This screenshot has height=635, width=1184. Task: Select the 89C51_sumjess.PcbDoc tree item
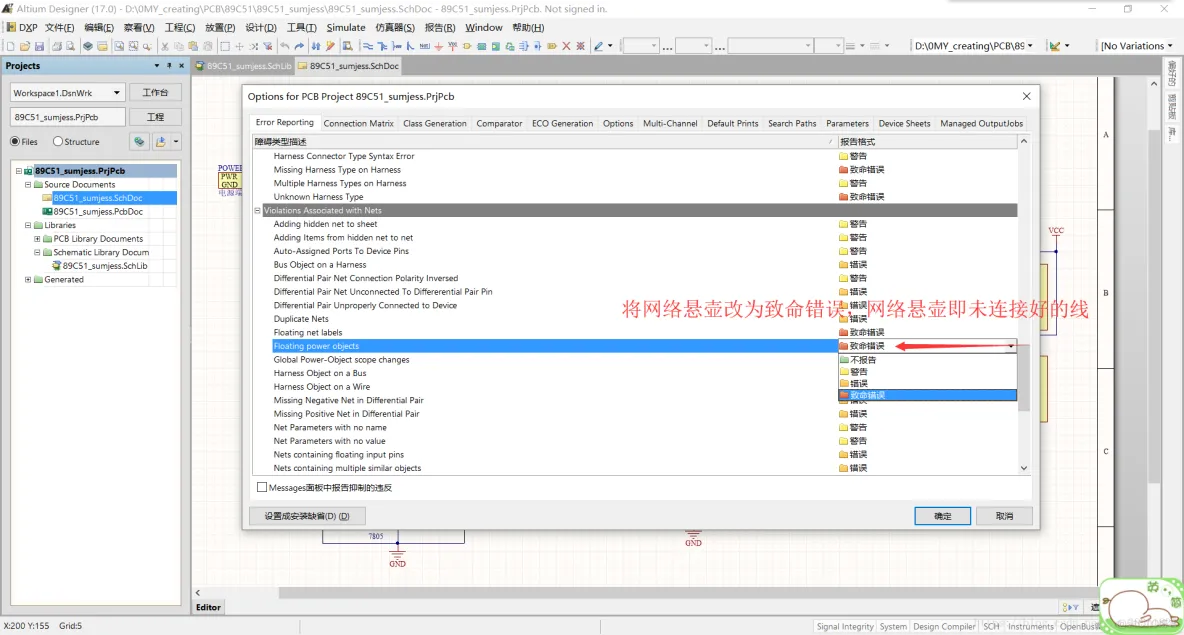(x=97, y=211)
